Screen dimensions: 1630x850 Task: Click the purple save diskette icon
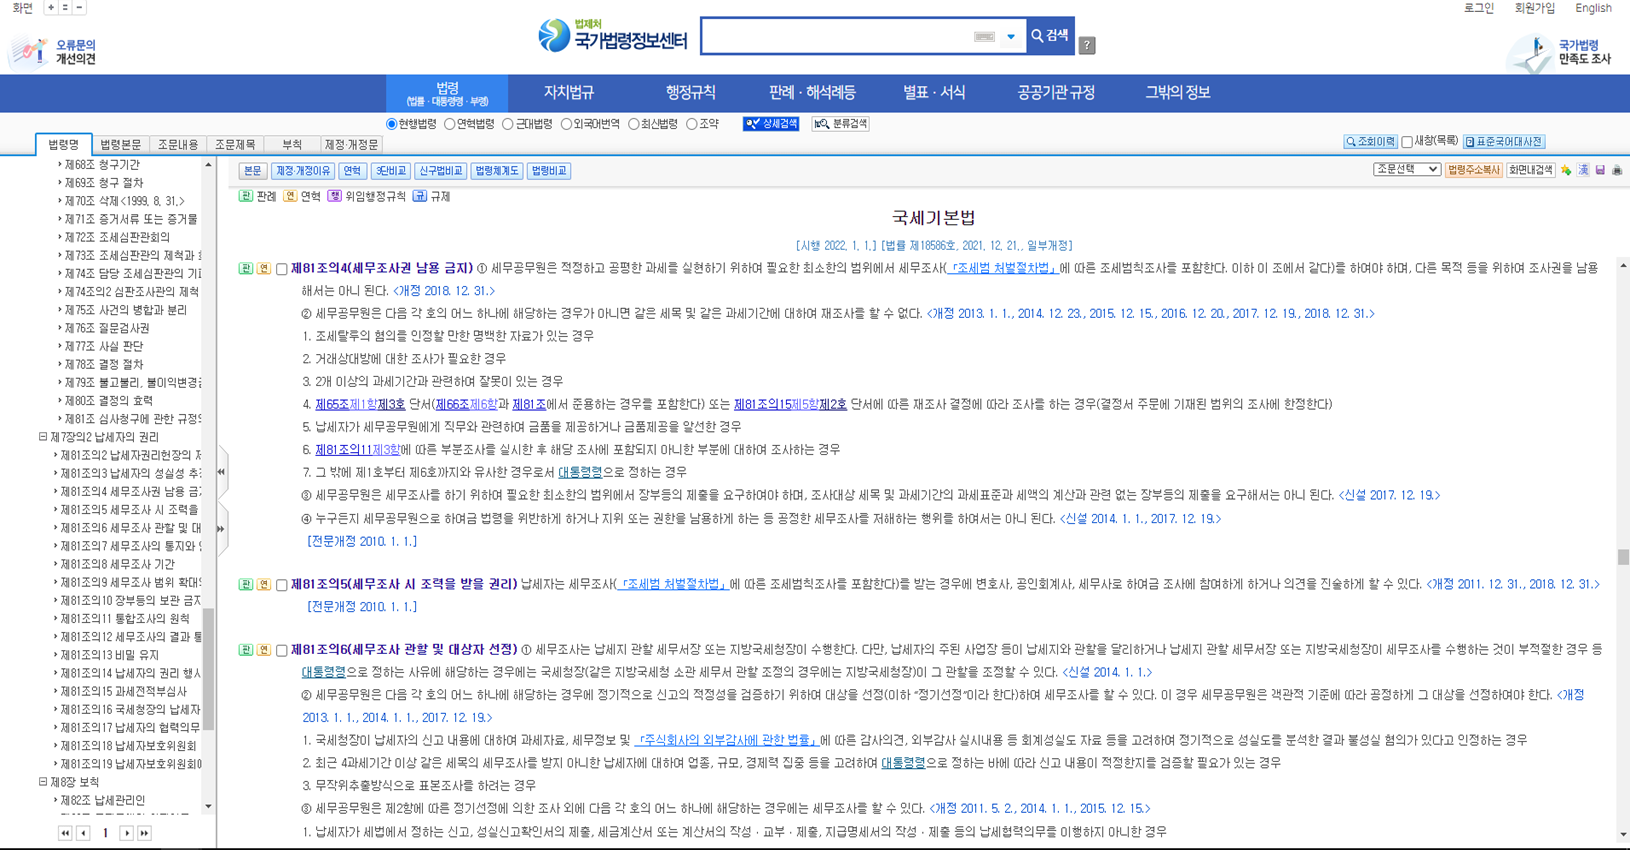click(1600, 171)
